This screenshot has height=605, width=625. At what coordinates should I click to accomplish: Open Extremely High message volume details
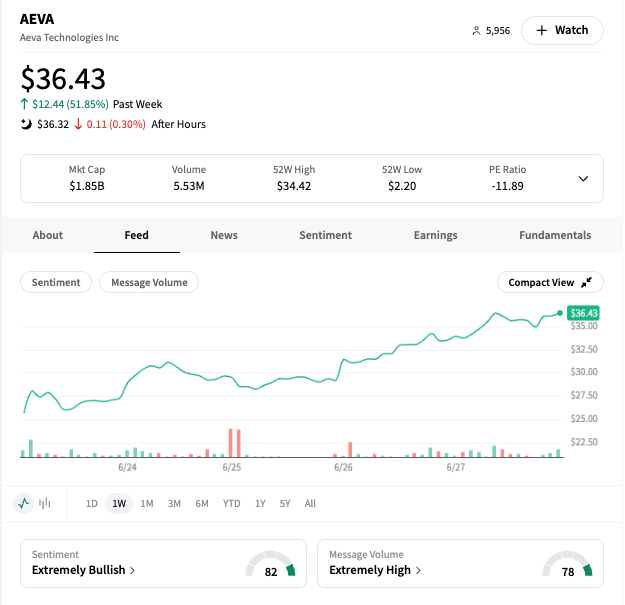(x=375, y=570)
